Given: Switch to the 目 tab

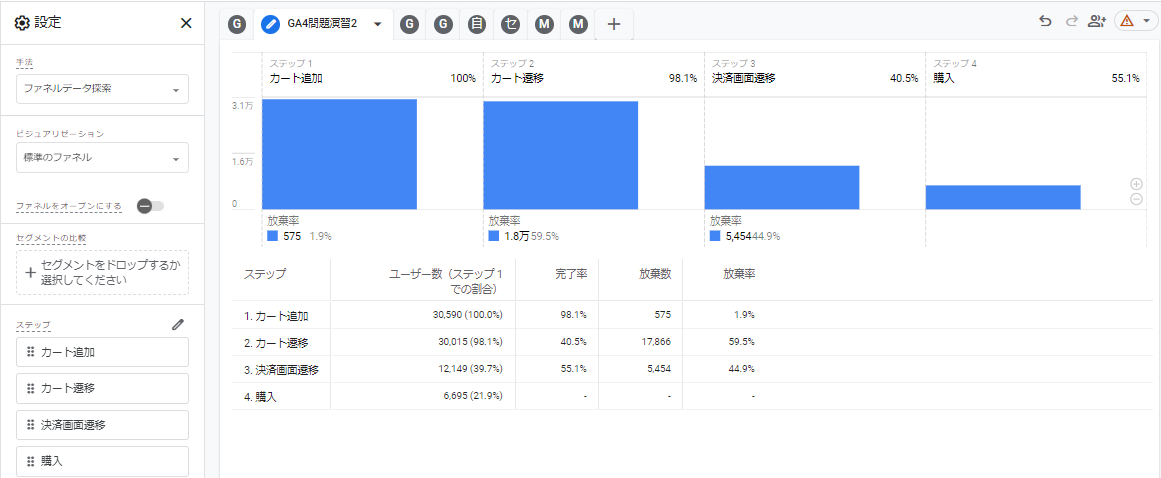Looking at the screenshot, I should [x=478, y=24].
